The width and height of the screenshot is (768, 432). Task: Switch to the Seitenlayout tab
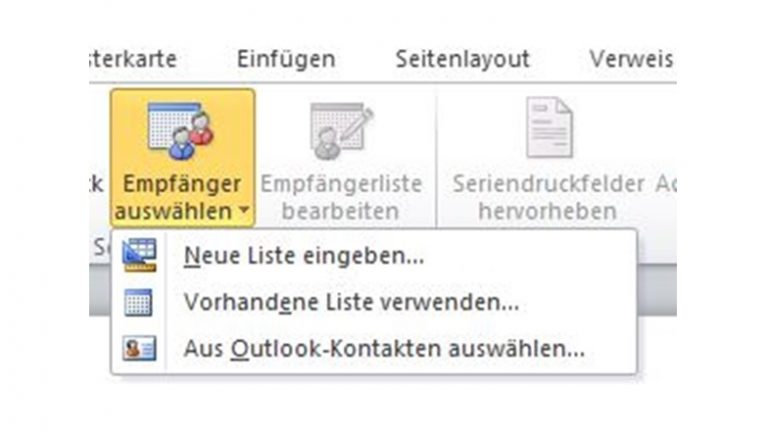462,59
